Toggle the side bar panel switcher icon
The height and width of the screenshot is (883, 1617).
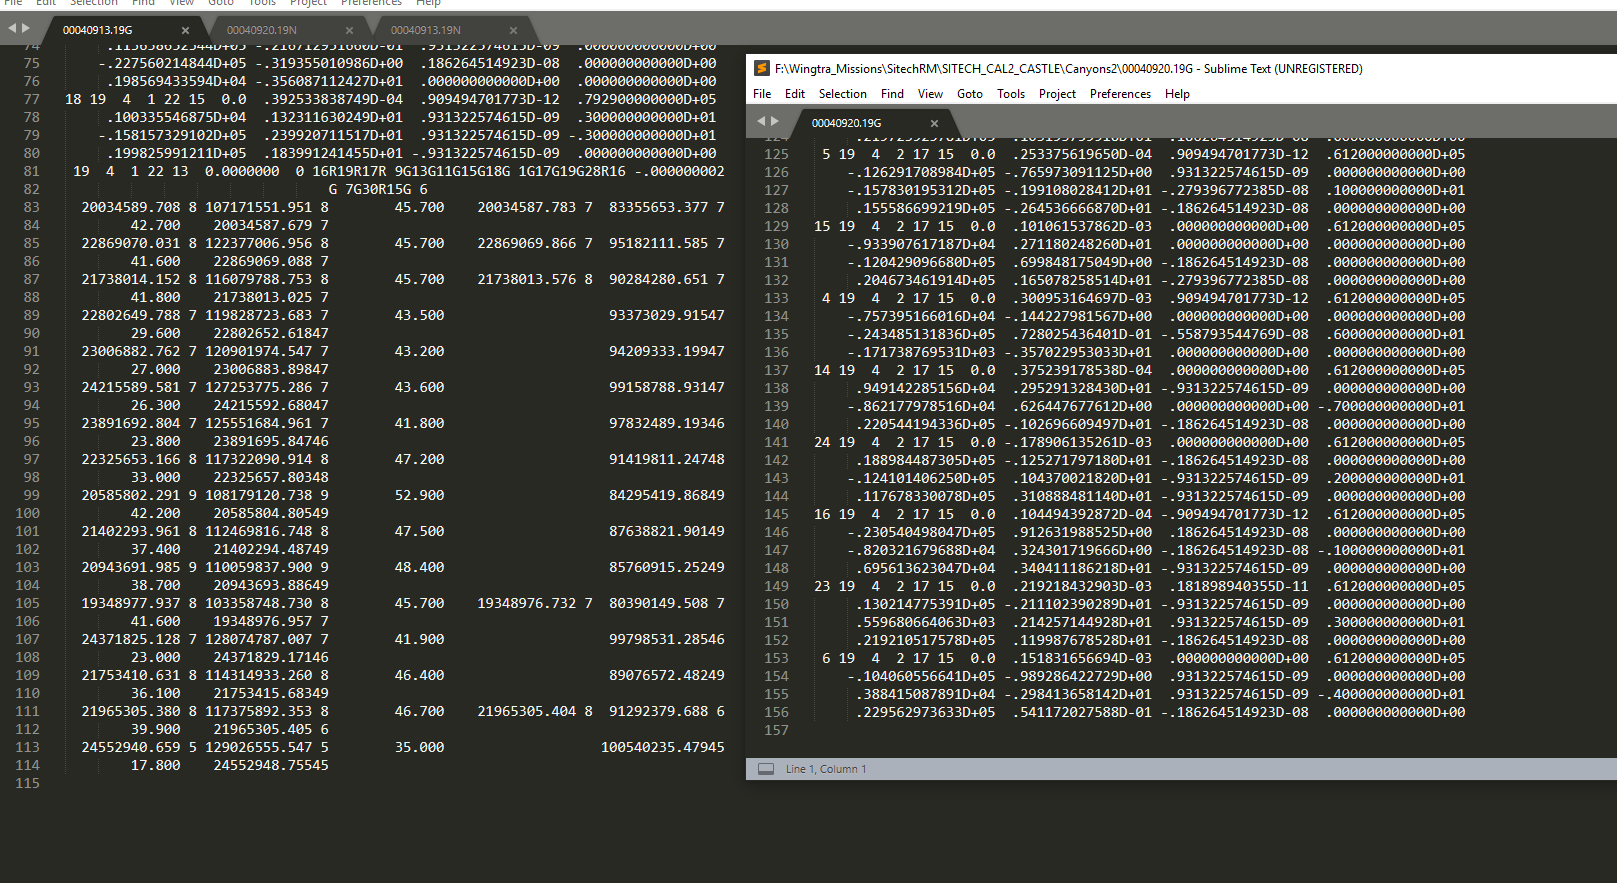(766, 769)
